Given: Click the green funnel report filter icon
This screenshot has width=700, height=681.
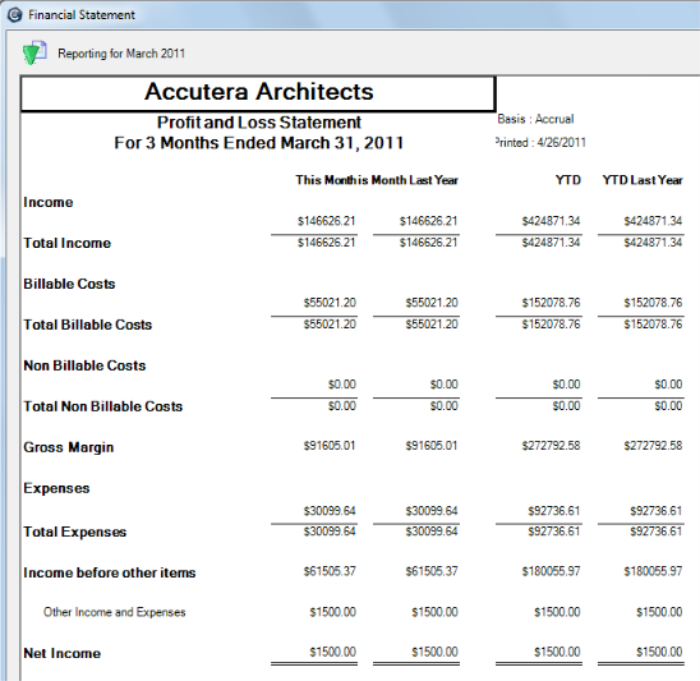Looking at the screenshot, I should coord(34,53).
